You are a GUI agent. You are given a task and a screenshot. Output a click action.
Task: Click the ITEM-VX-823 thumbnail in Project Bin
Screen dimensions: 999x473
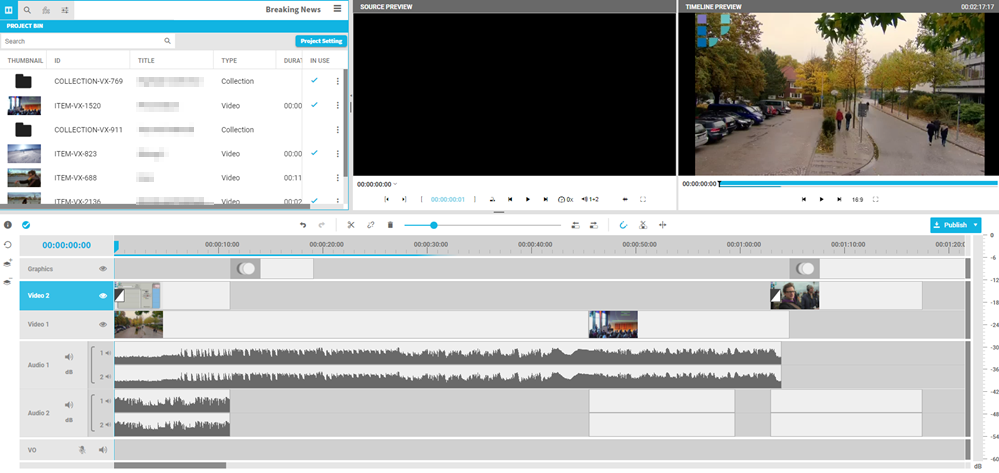(24, 154)
